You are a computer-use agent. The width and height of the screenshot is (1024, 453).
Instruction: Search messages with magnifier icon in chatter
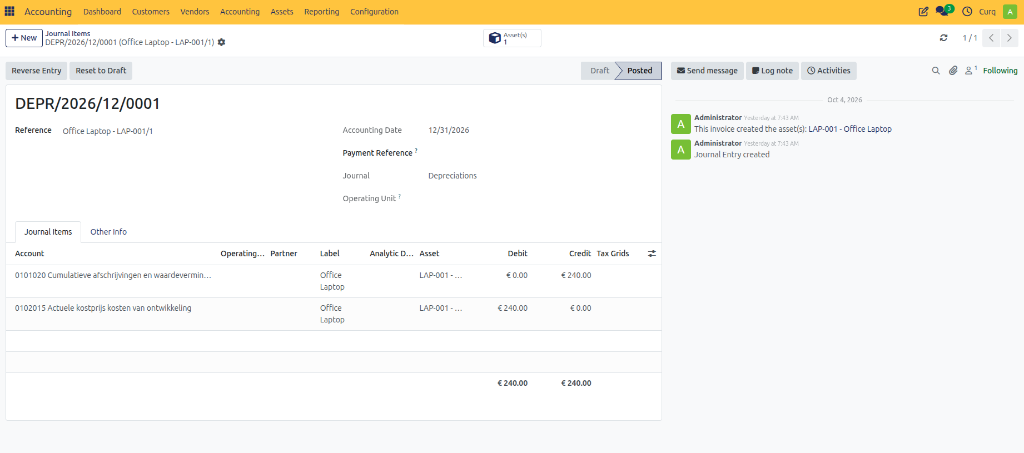pos(936,70)
